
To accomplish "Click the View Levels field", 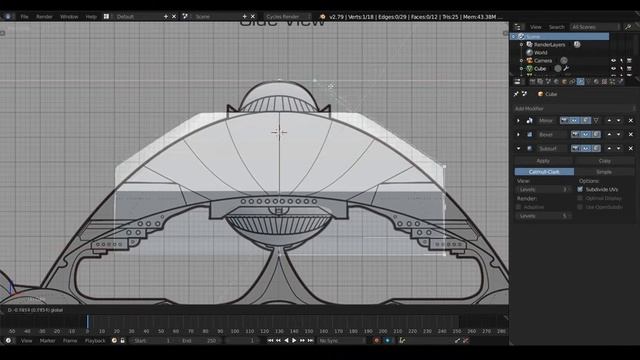I will click(543, 190).
